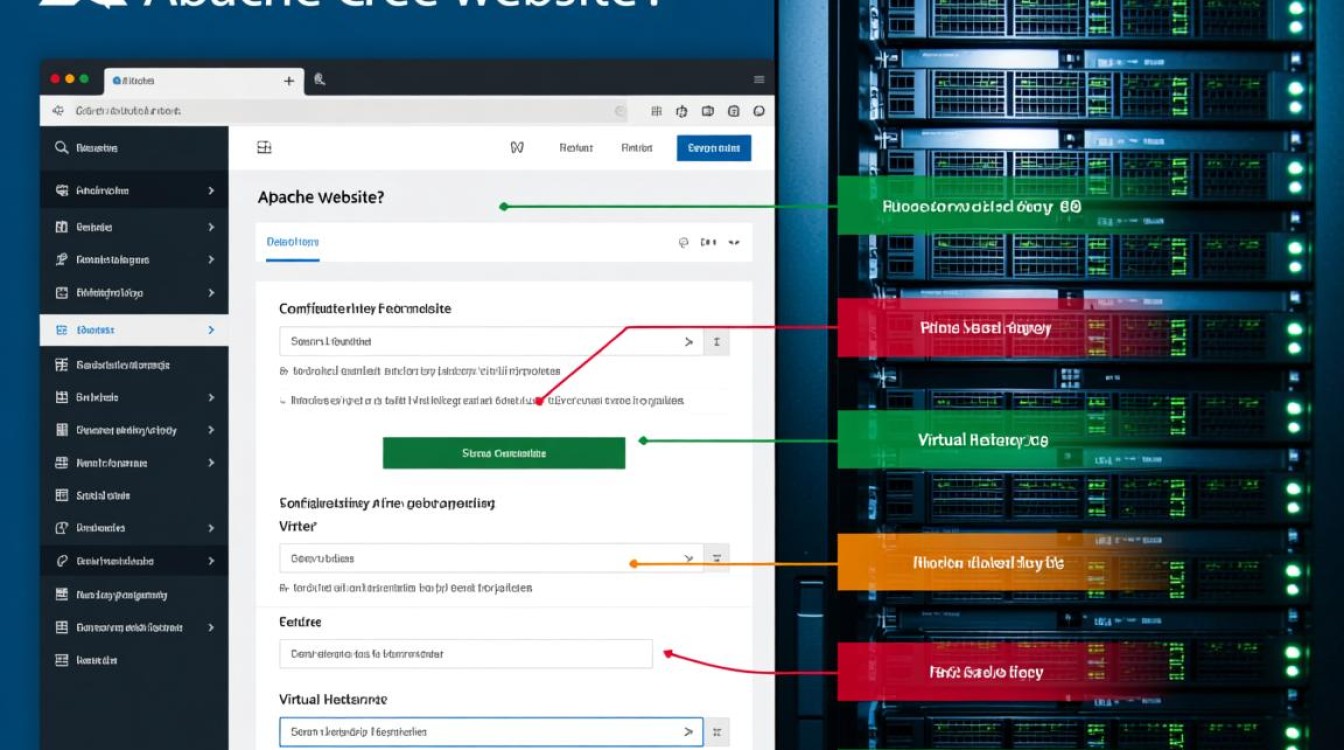Image resolution: width=1344 pixels, height=750 pixels.
Task: Click the chat bubble icon in the browser toolbar
Action: pos(759,111)
